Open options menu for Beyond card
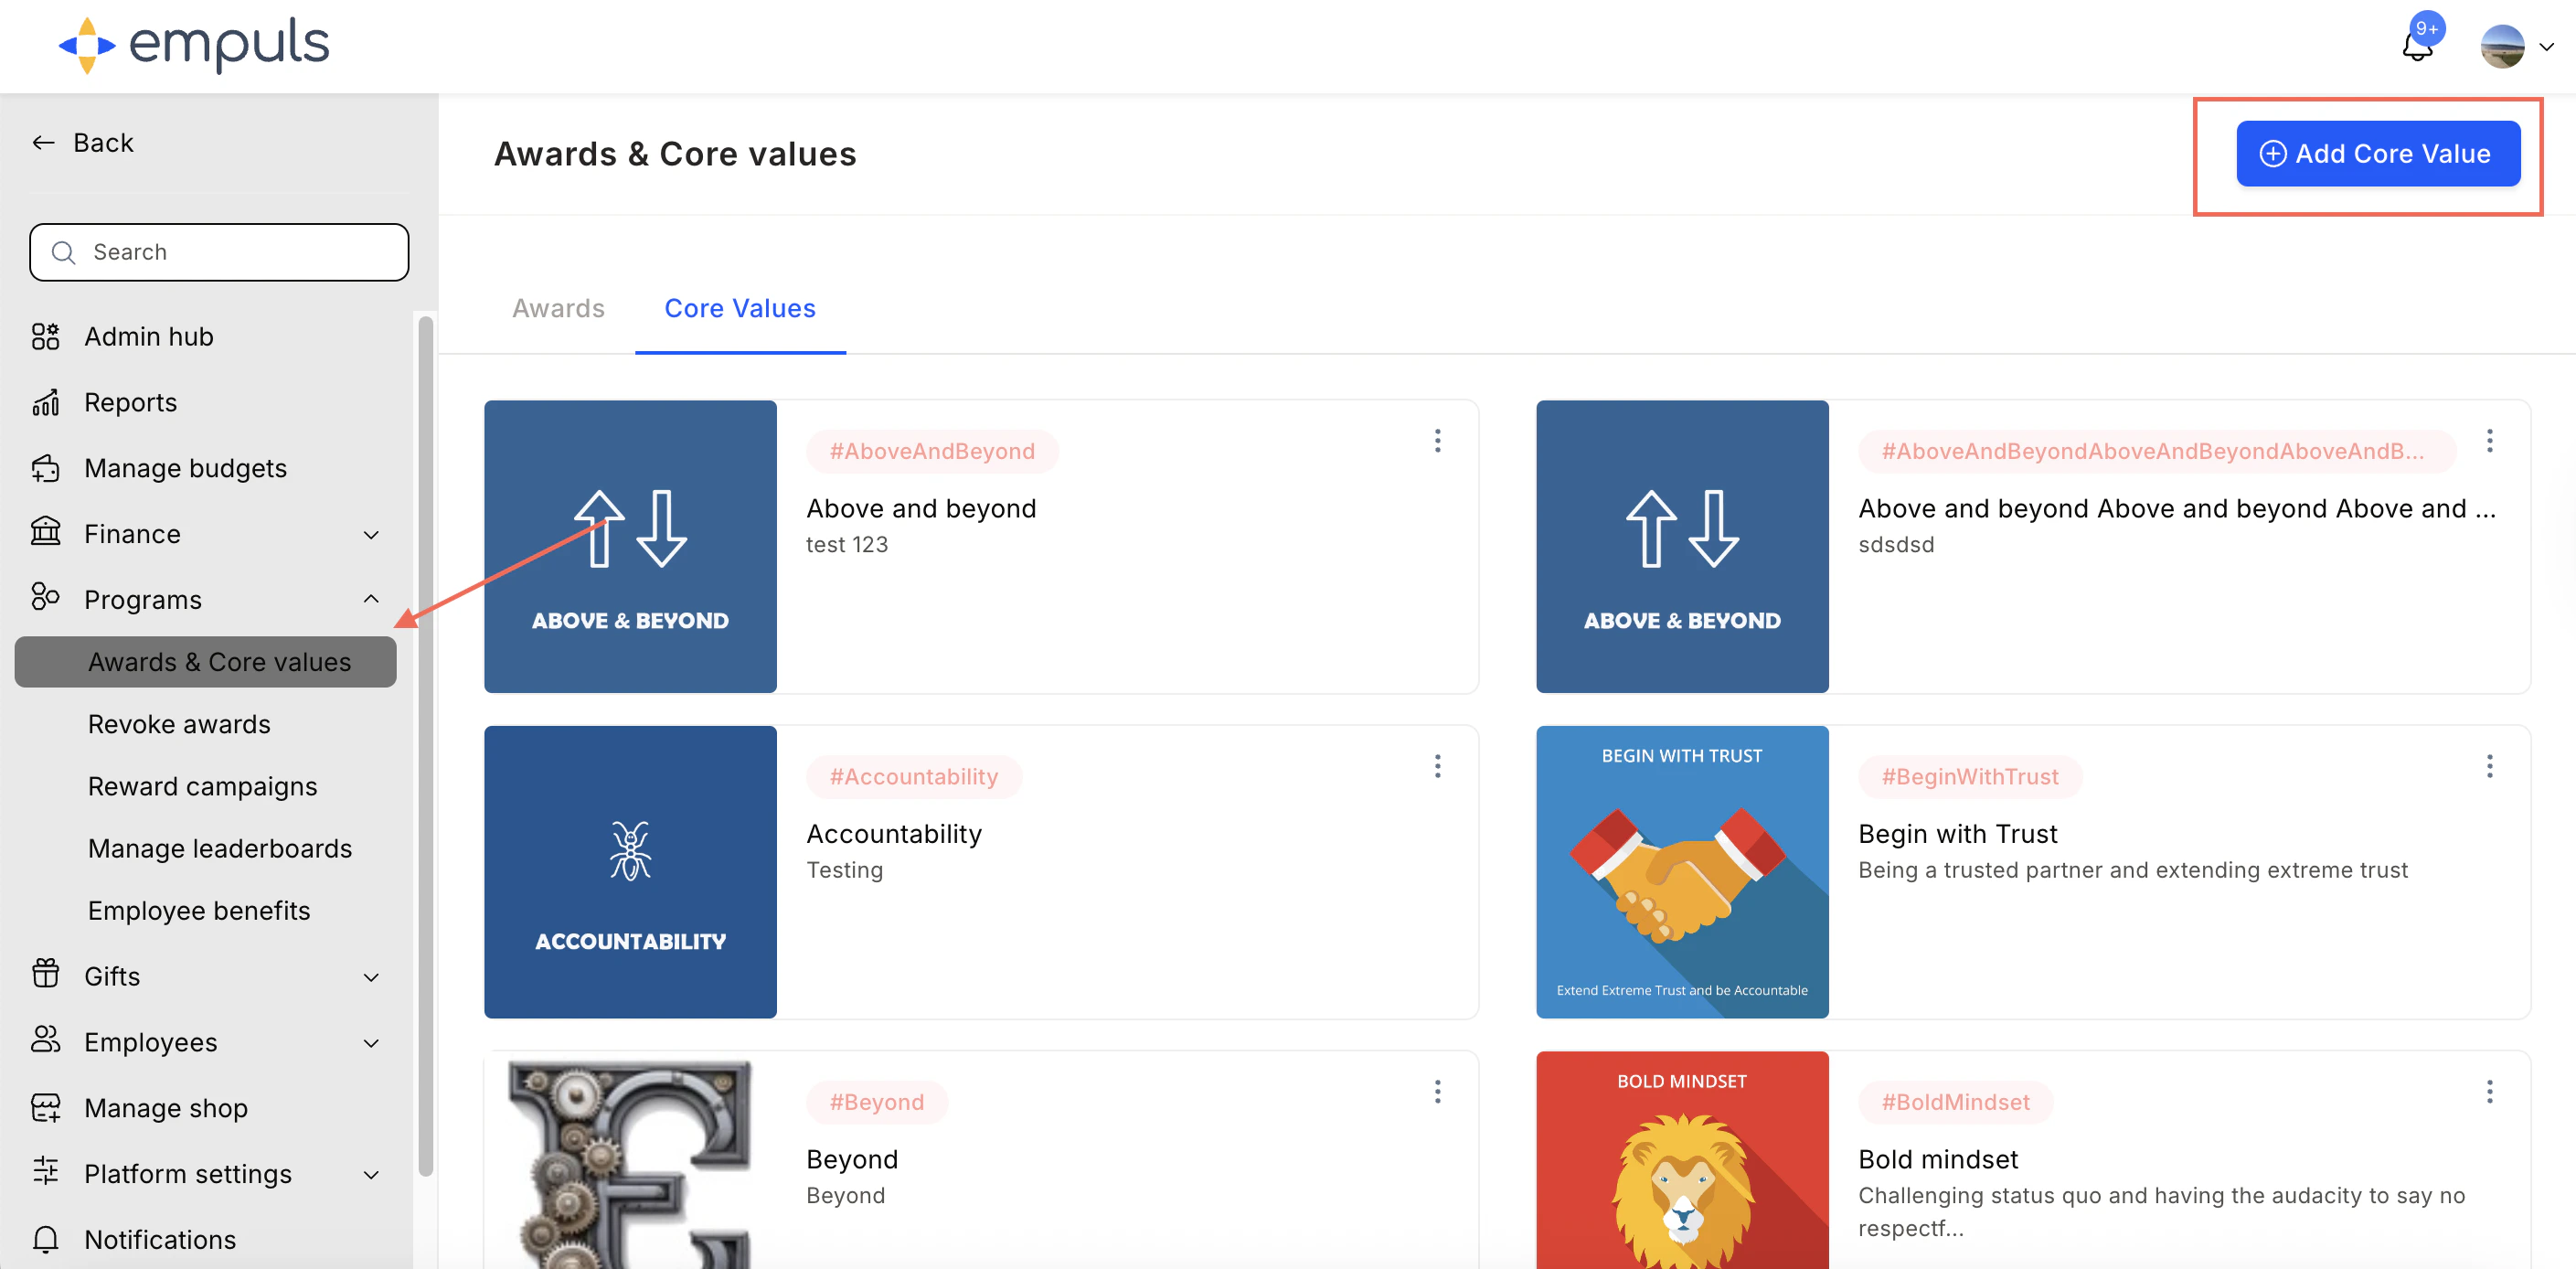 [x=1437, y=1091]
